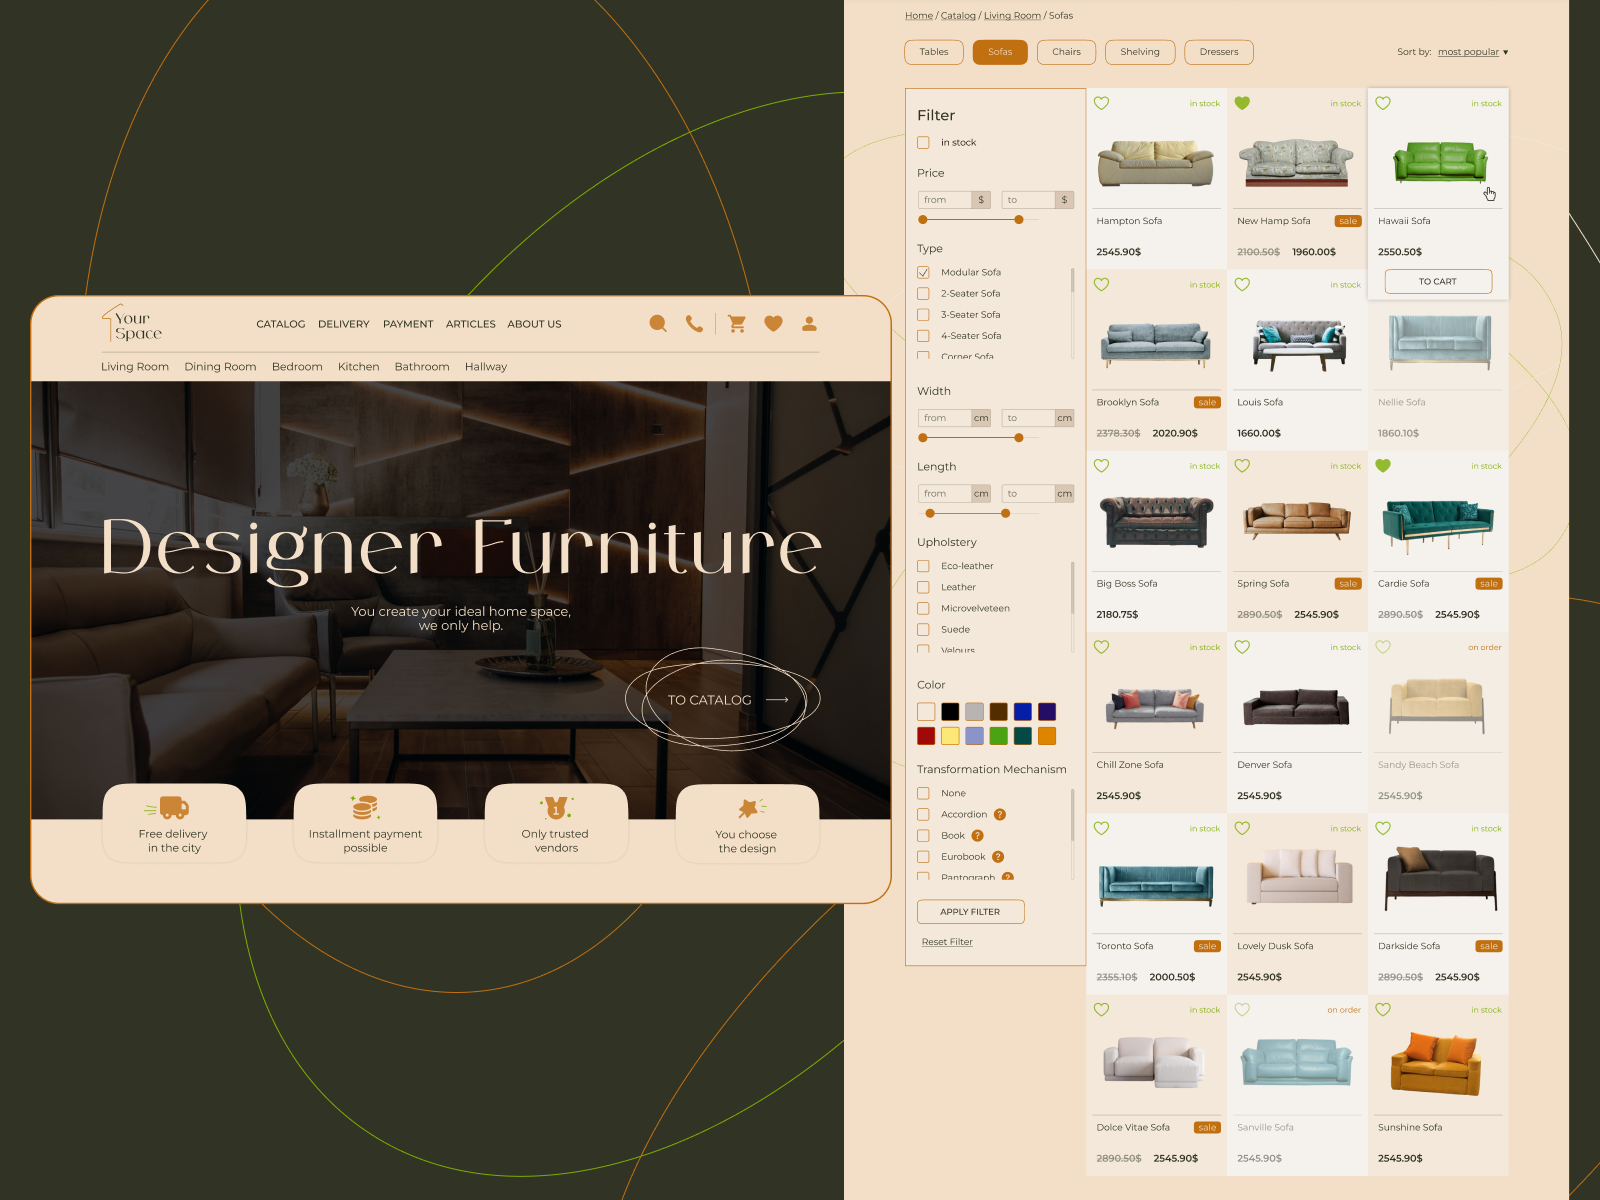The height and width of the screenshot is (1200, 1600).
Task: Unfavorite the Cardie Sofa heart icon
Action: click(1383, 465)
